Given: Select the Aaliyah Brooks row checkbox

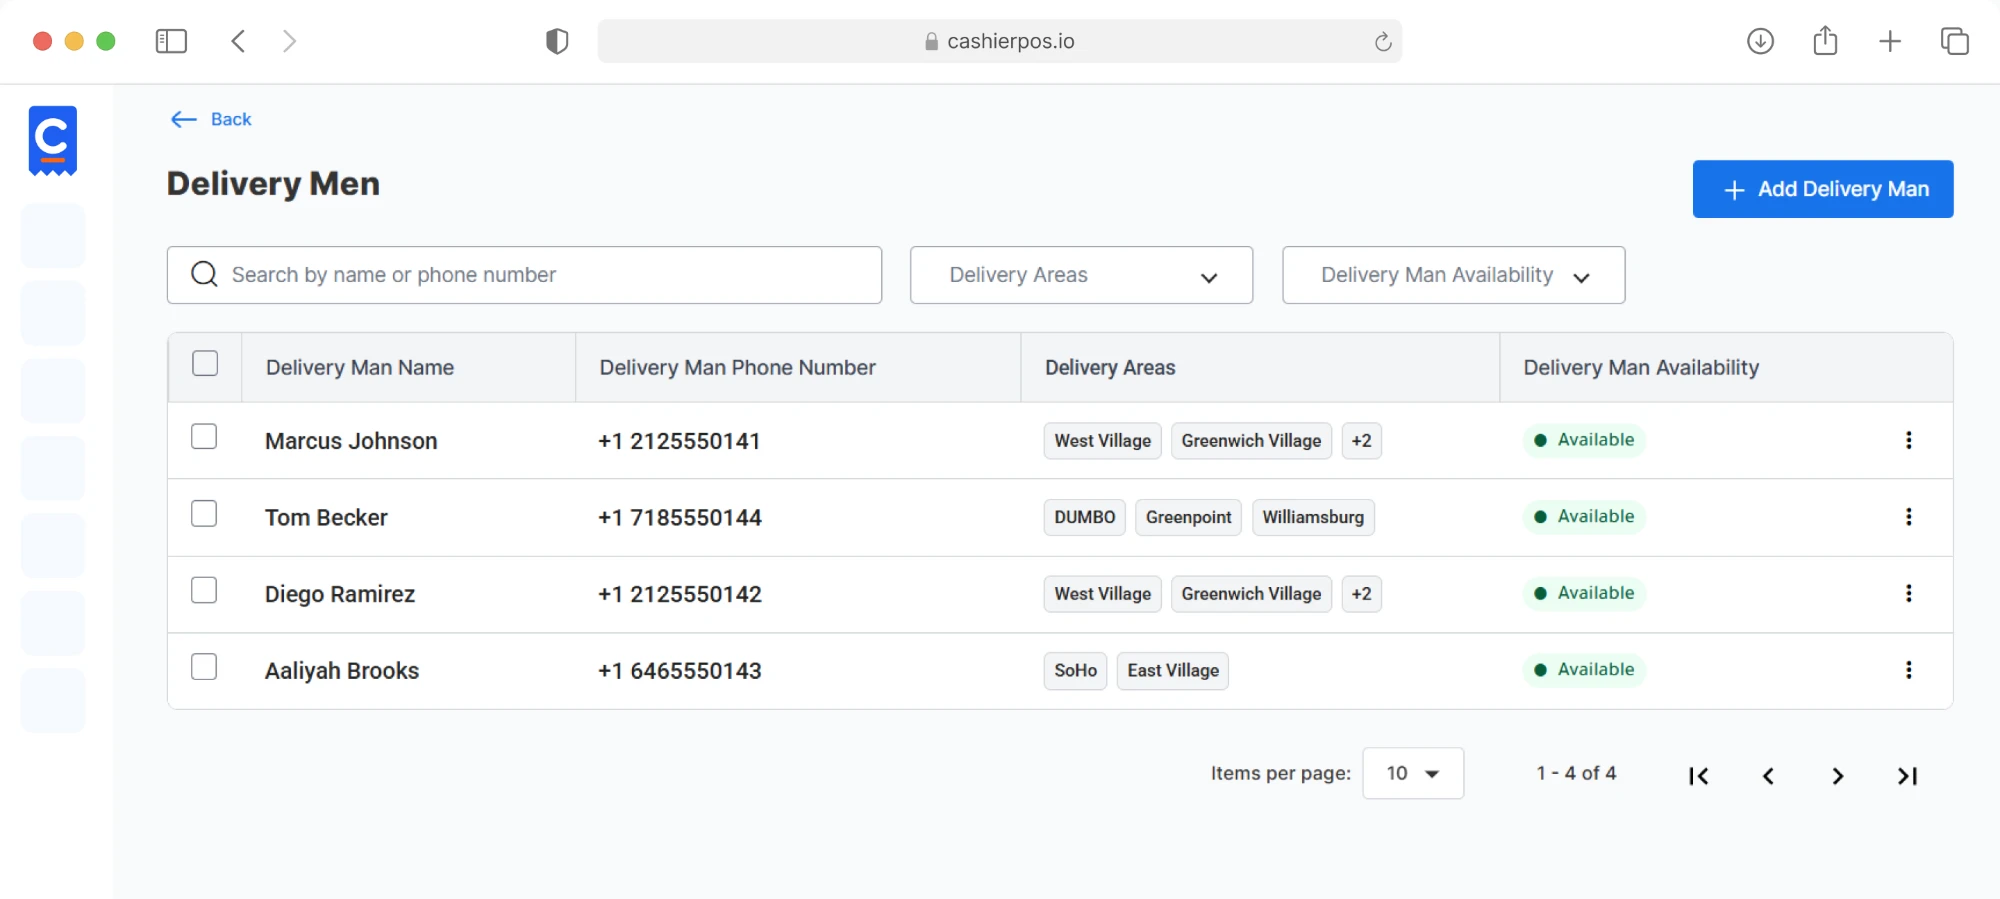Looking at the screenshot, I should tap(204, 667).
